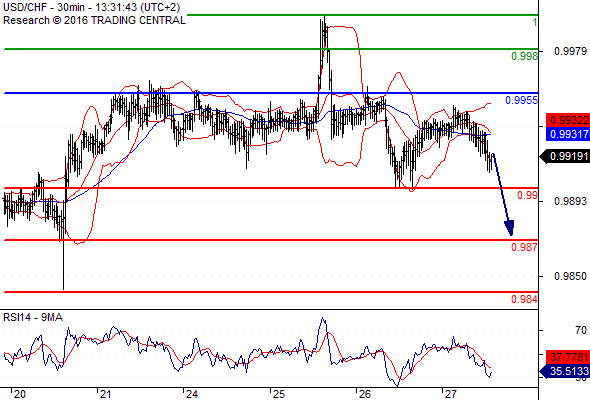Click the red 37.7781 RSI value tag
590x400 pixels.
[x=568, y=357]
